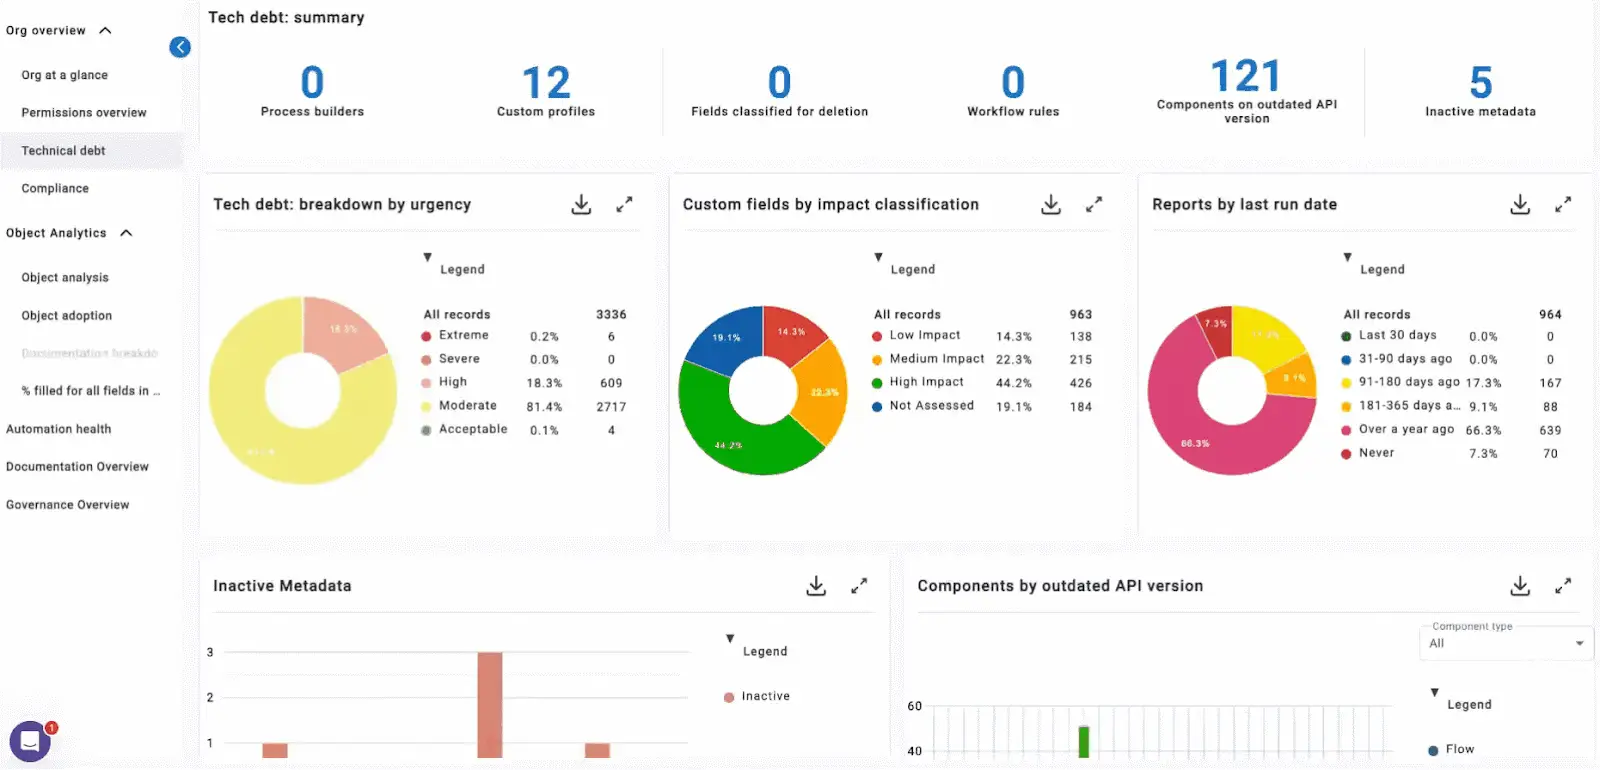Download the Reports by last run date chart
The width and height of the screenshot is (1600, 770).
click(x=1520, y=205)
